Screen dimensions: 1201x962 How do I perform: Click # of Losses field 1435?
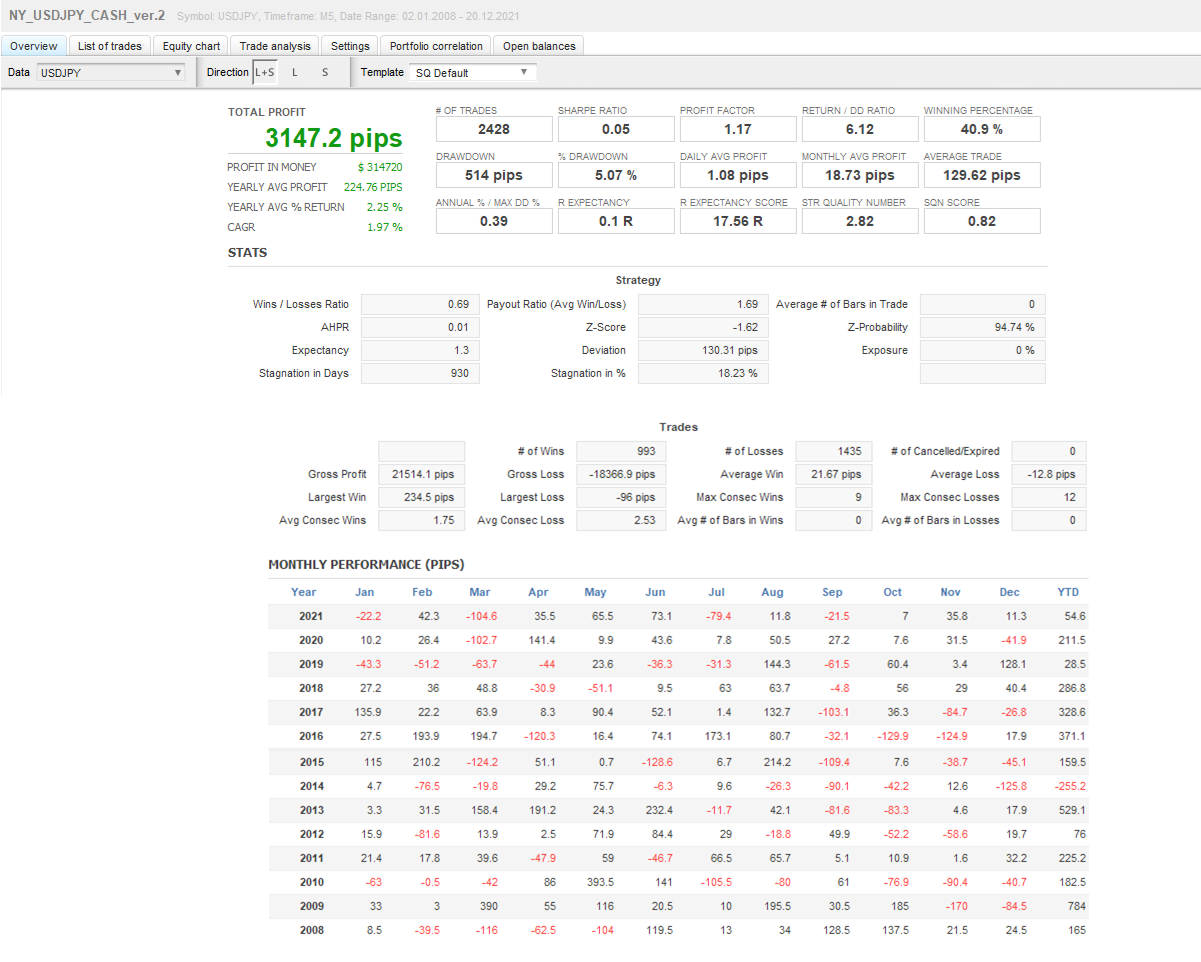[834, 451]
